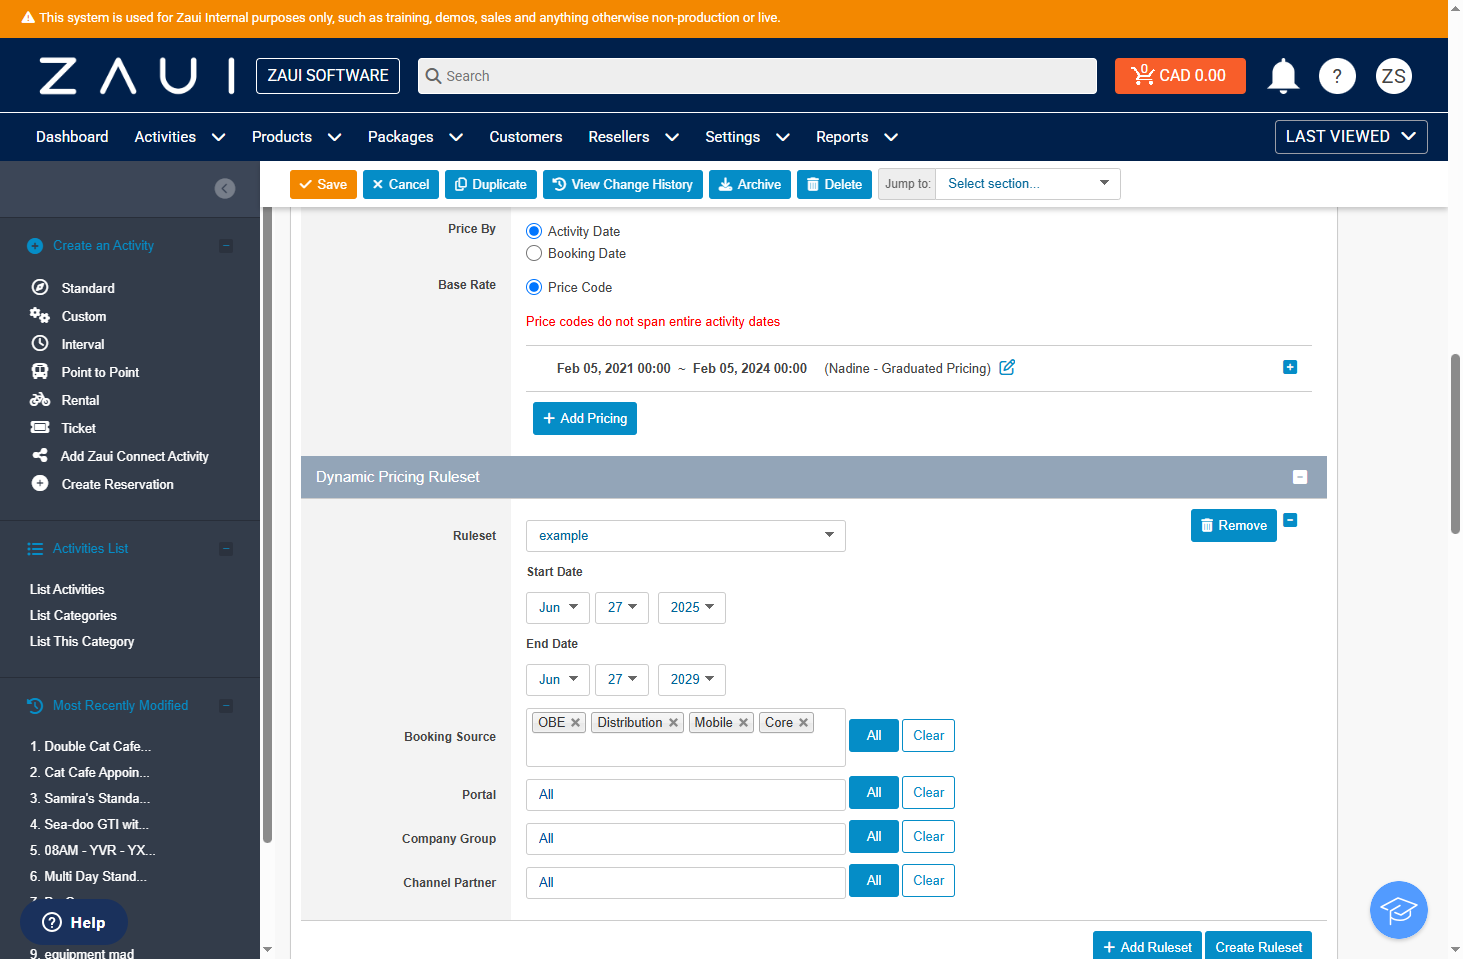Click the Portal input field
This screenshot has height=959, width=1463.
click(x=686, y=795)
